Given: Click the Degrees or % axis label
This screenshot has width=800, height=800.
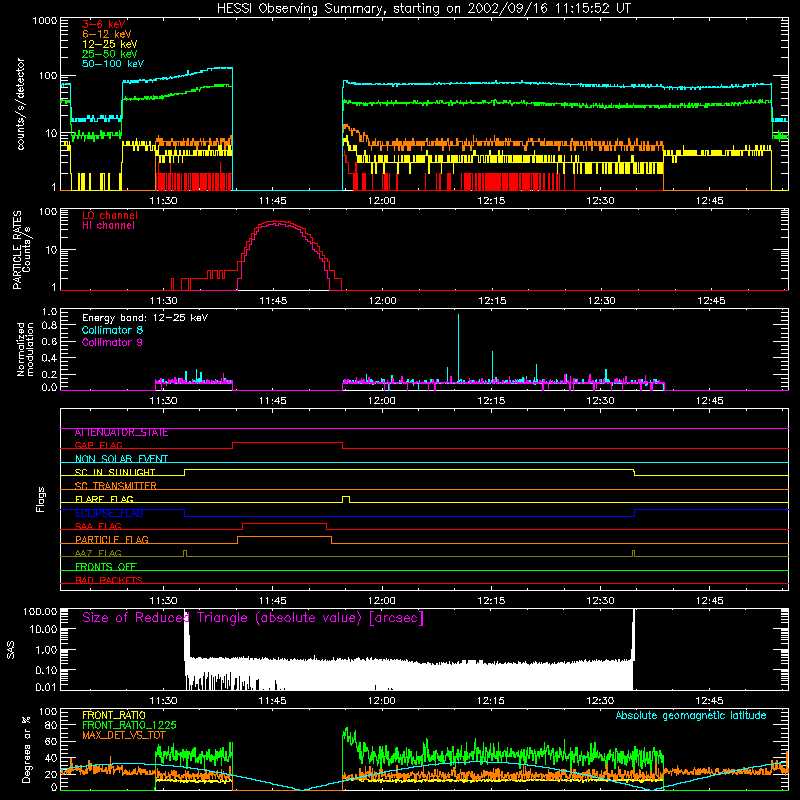Looking at the screenshot, I should pos(27,749).
